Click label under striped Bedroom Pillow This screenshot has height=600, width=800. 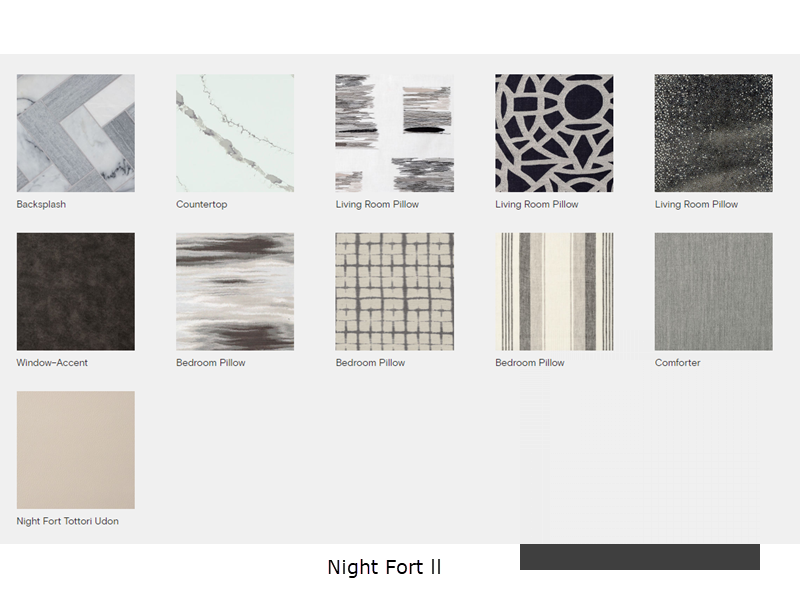[x=530, y=363]
